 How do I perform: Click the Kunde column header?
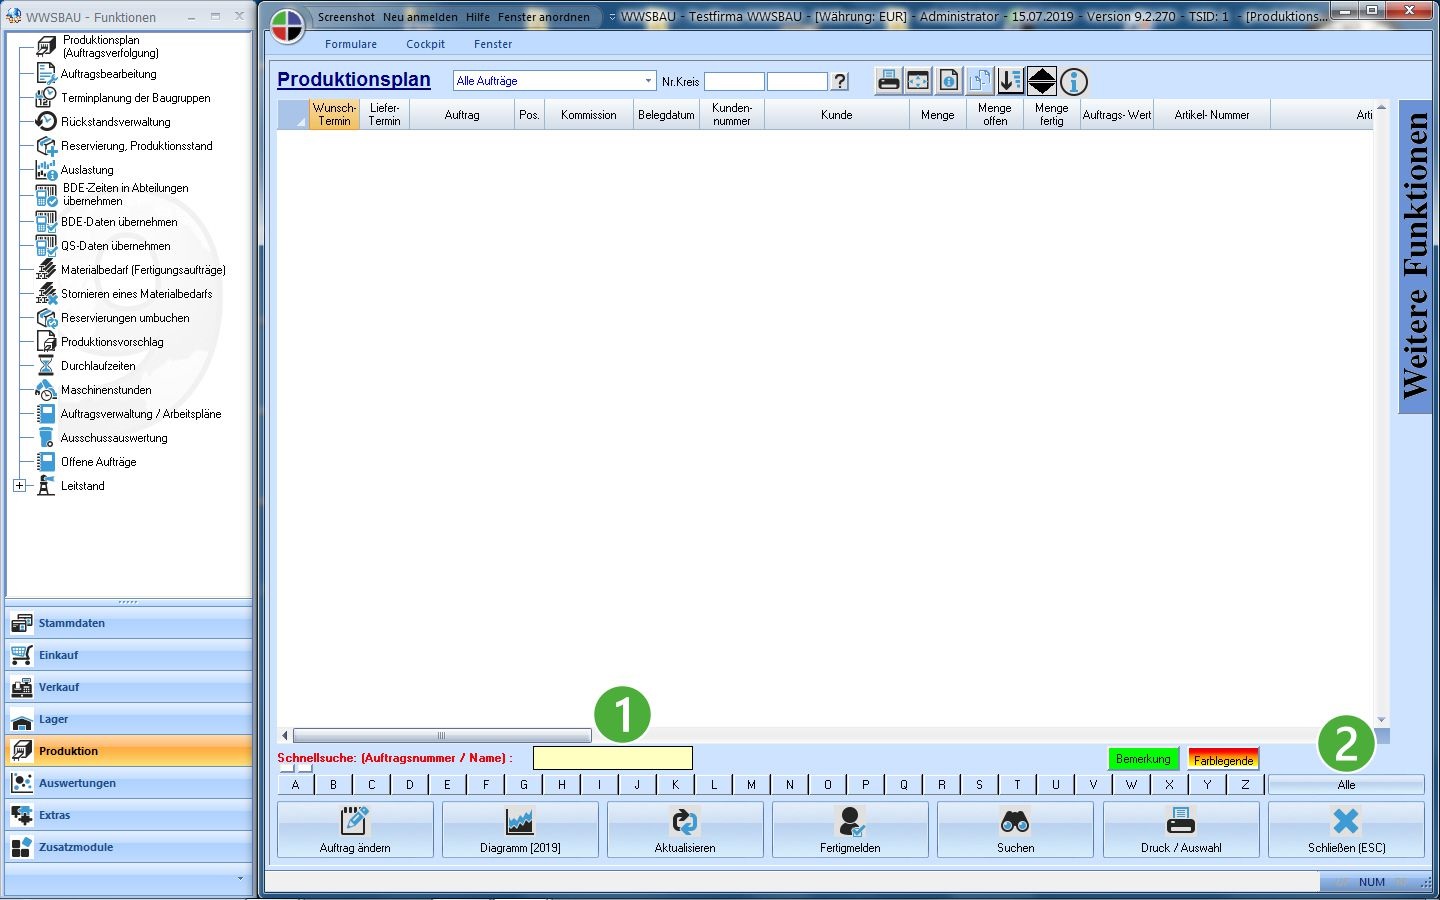(x=836, y=114)
